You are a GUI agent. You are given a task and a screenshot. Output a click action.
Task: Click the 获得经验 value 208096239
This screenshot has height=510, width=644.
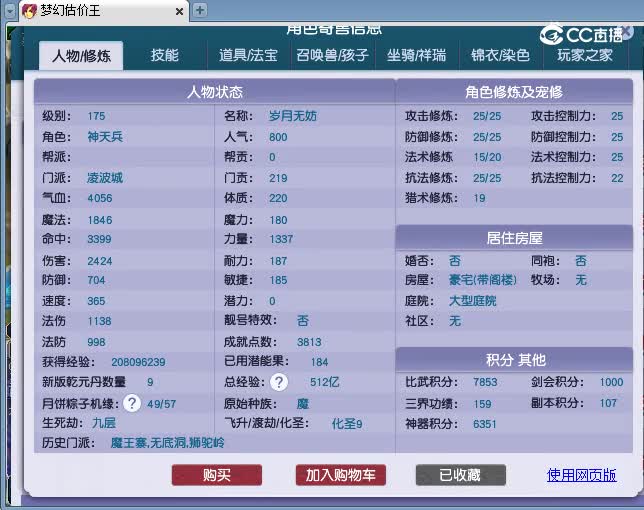[x=138, y=362]
